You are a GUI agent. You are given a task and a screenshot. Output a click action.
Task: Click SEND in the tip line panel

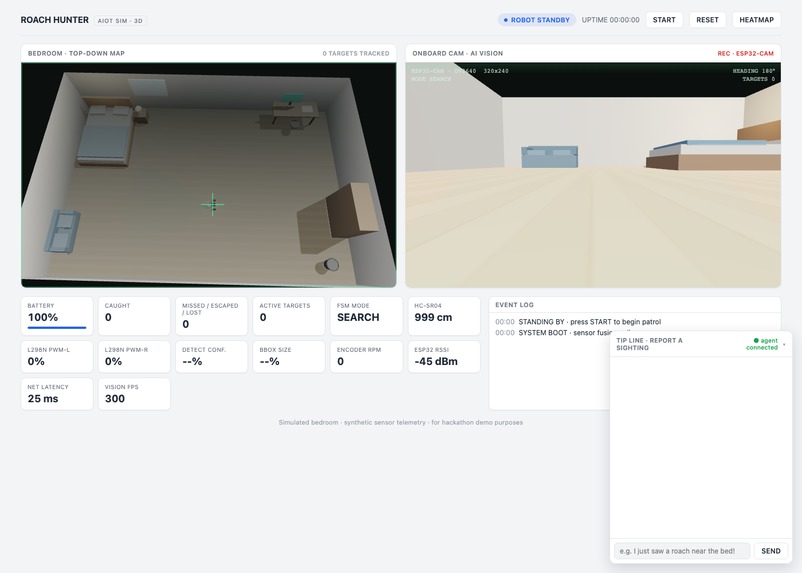point(771,551)
